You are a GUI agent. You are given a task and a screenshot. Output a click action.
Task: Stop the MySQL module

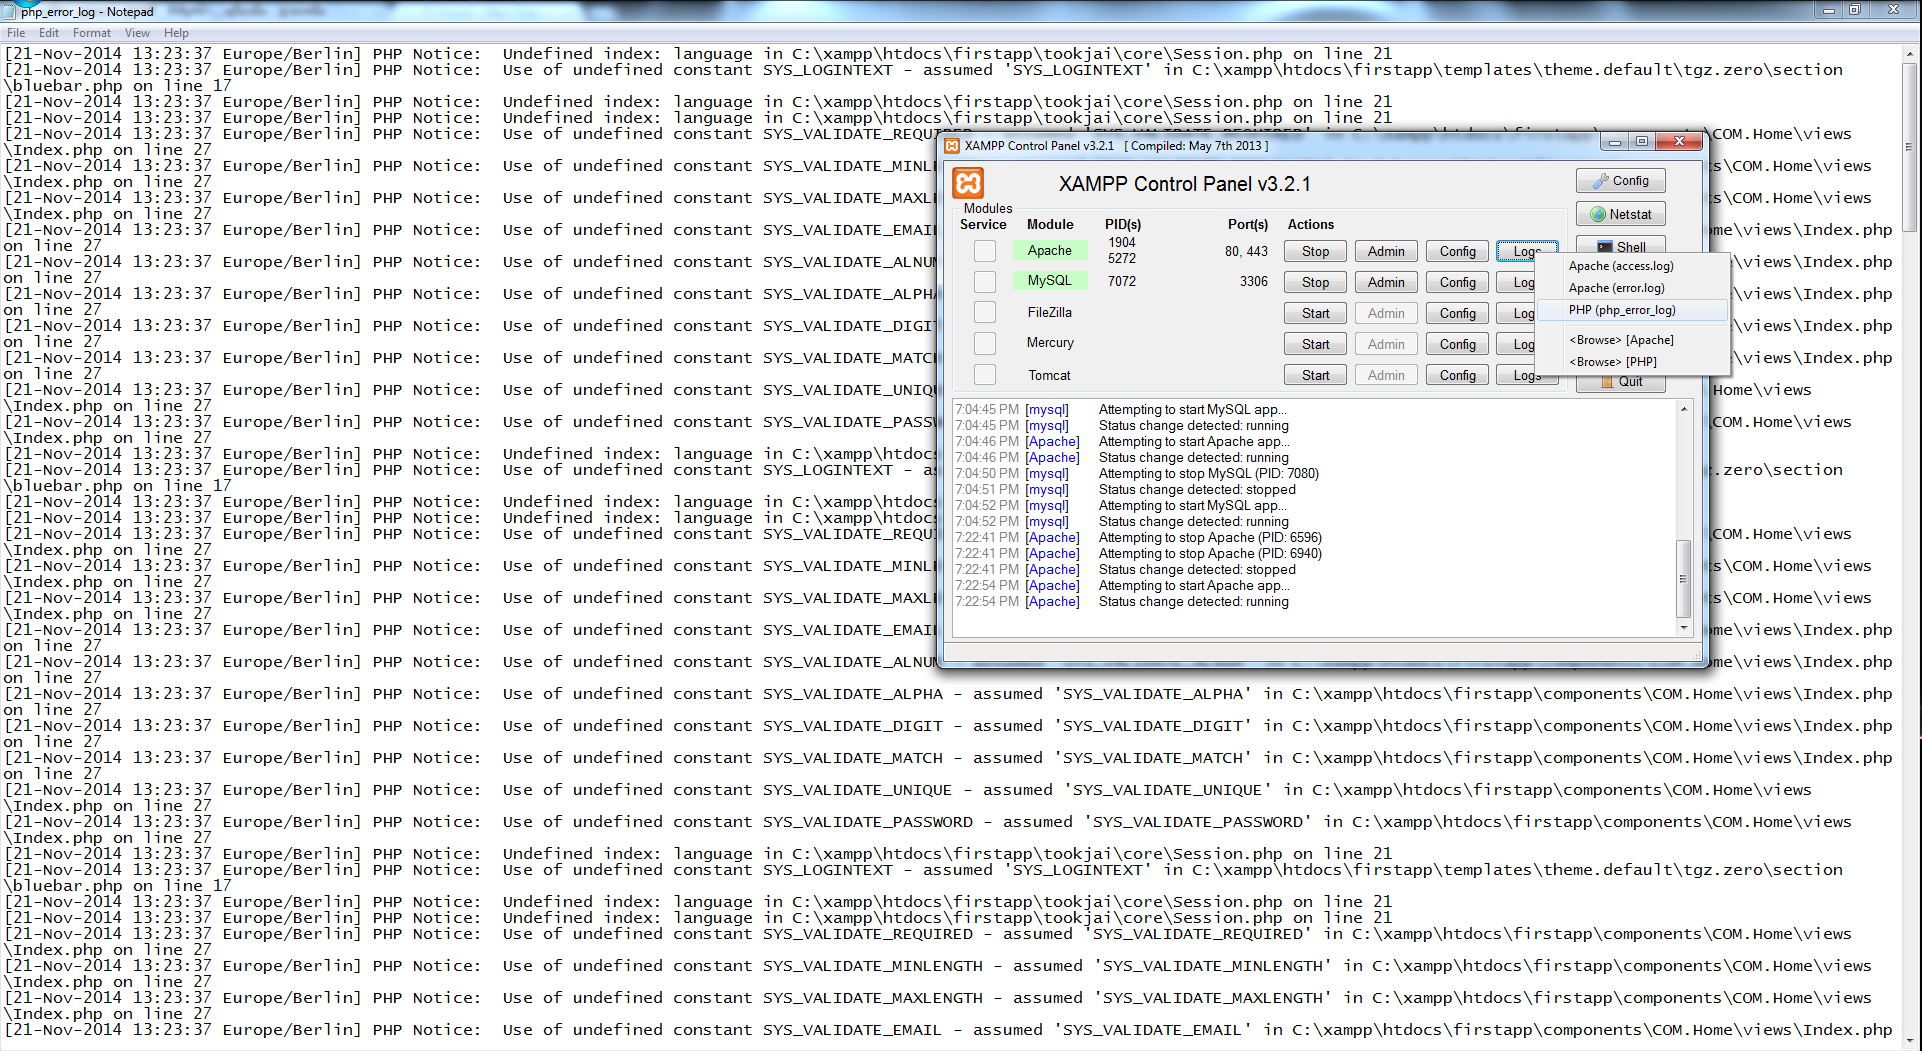1316,283
